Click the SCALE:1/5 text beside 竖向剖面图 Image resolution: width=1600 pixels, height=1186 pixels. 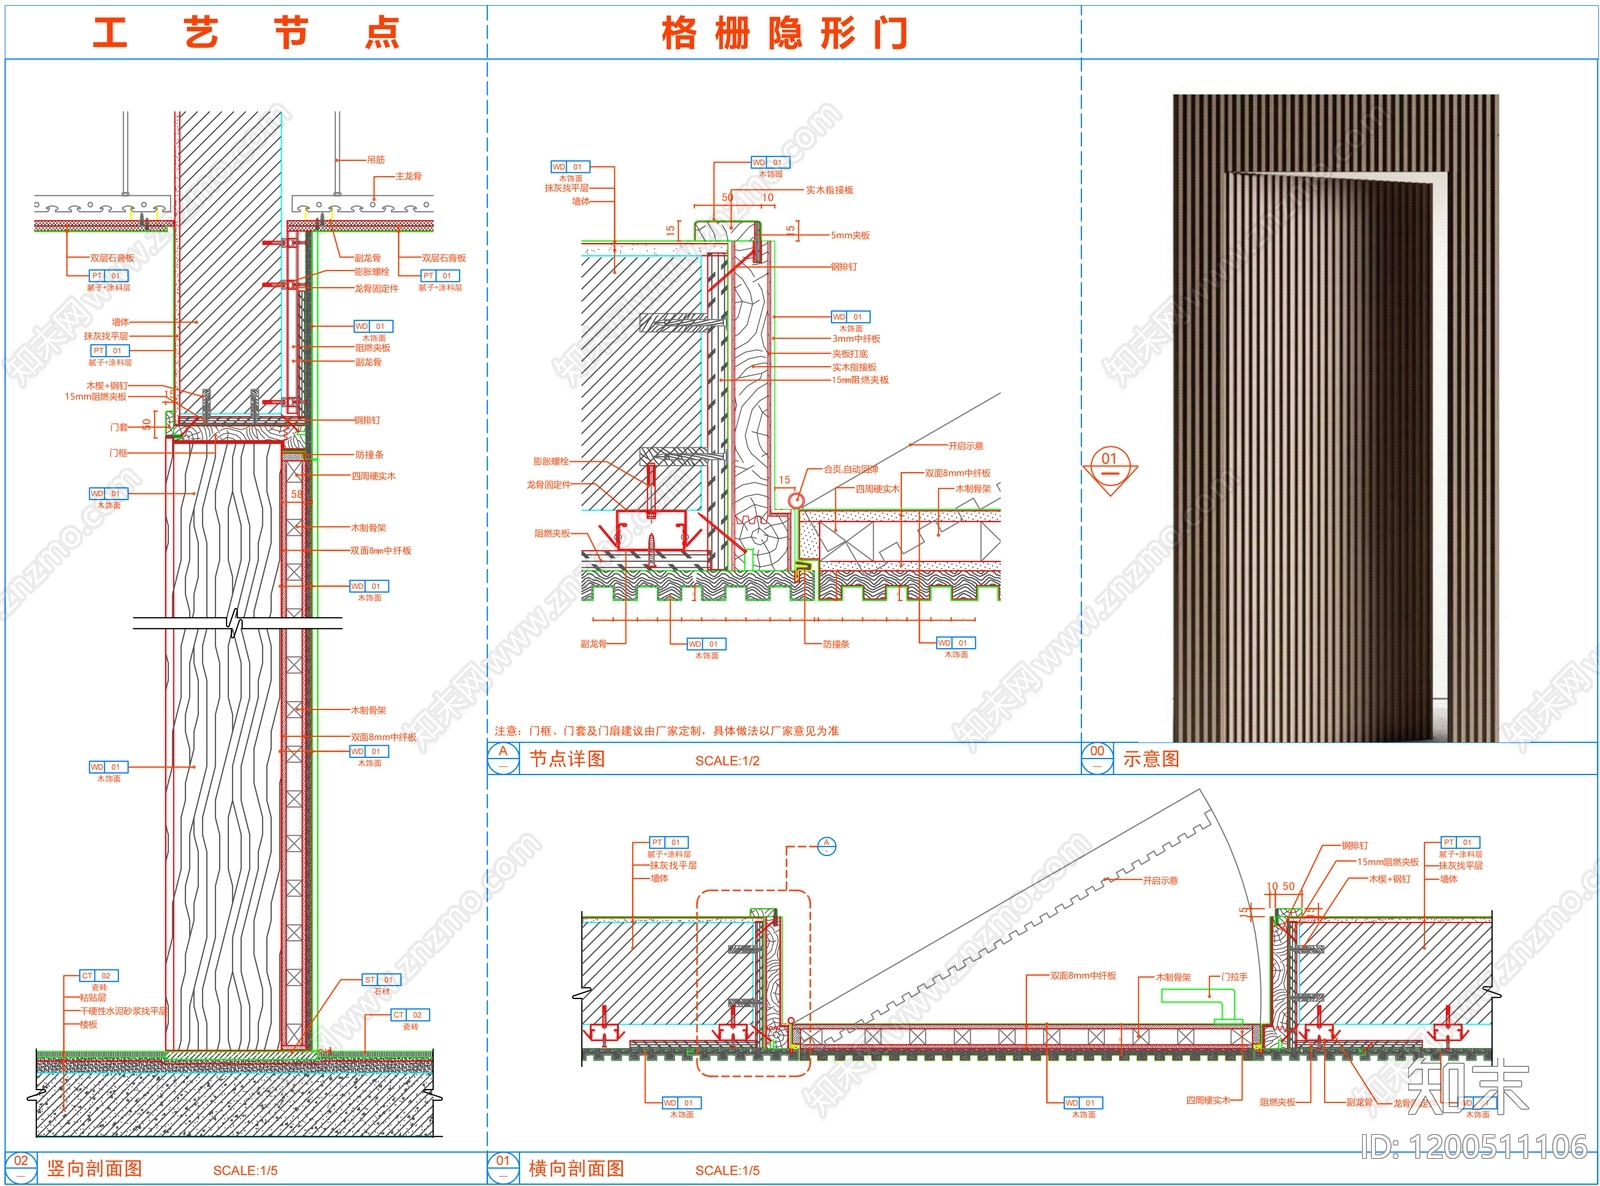click(245, 1170)
